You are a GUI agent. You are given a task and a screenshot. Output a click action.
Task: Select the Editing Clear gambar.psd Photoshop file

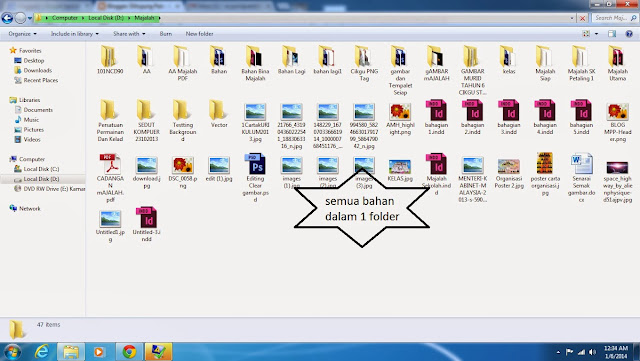[x=255, y=178]
